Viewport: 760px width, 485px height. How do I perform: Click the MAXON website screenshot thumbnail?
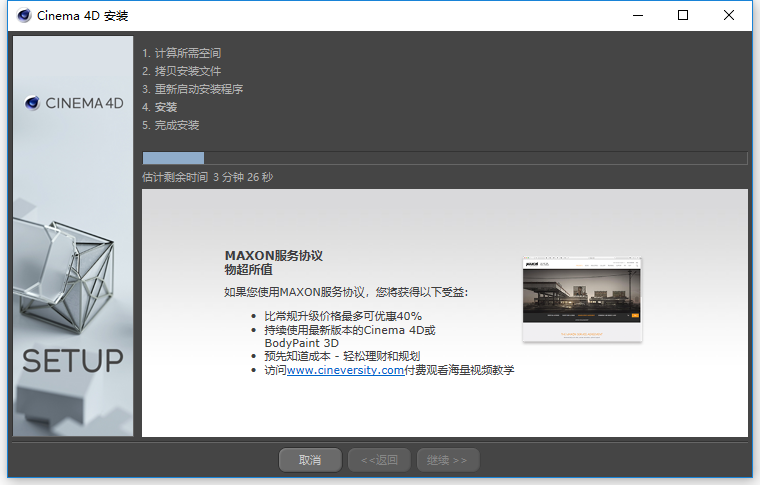582,299
